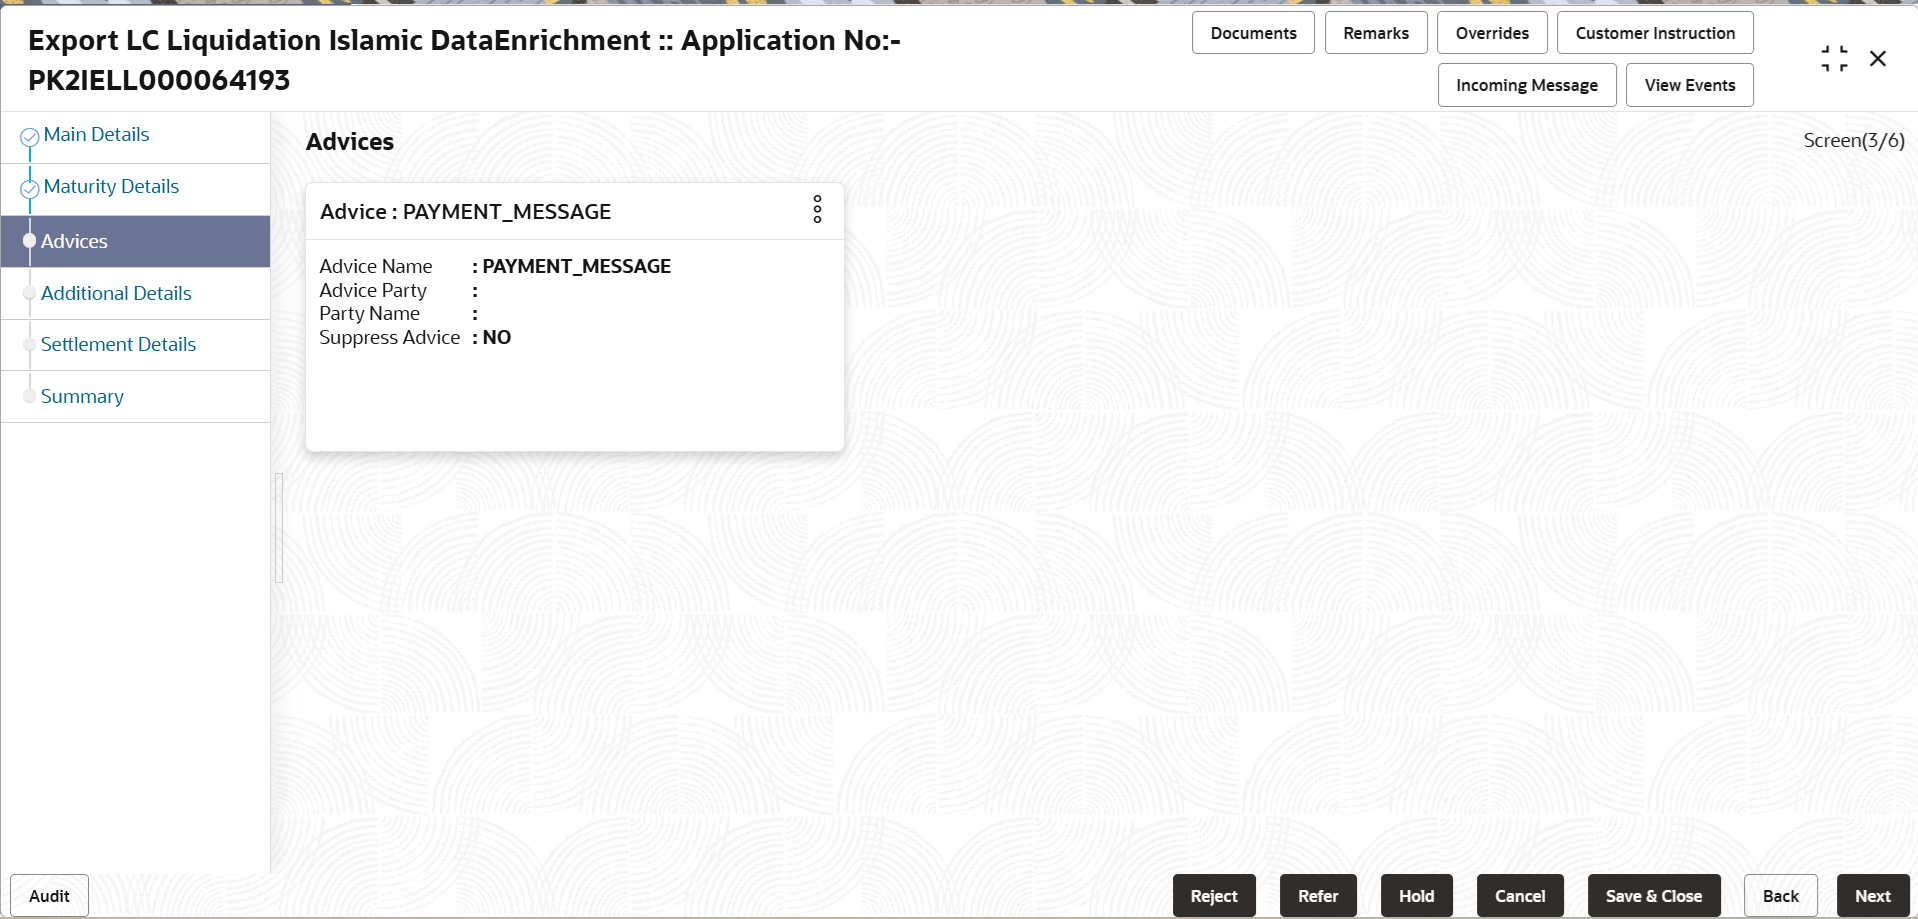Proceed with the Next button
The image size is (1918, 919).
point(1873,896)
